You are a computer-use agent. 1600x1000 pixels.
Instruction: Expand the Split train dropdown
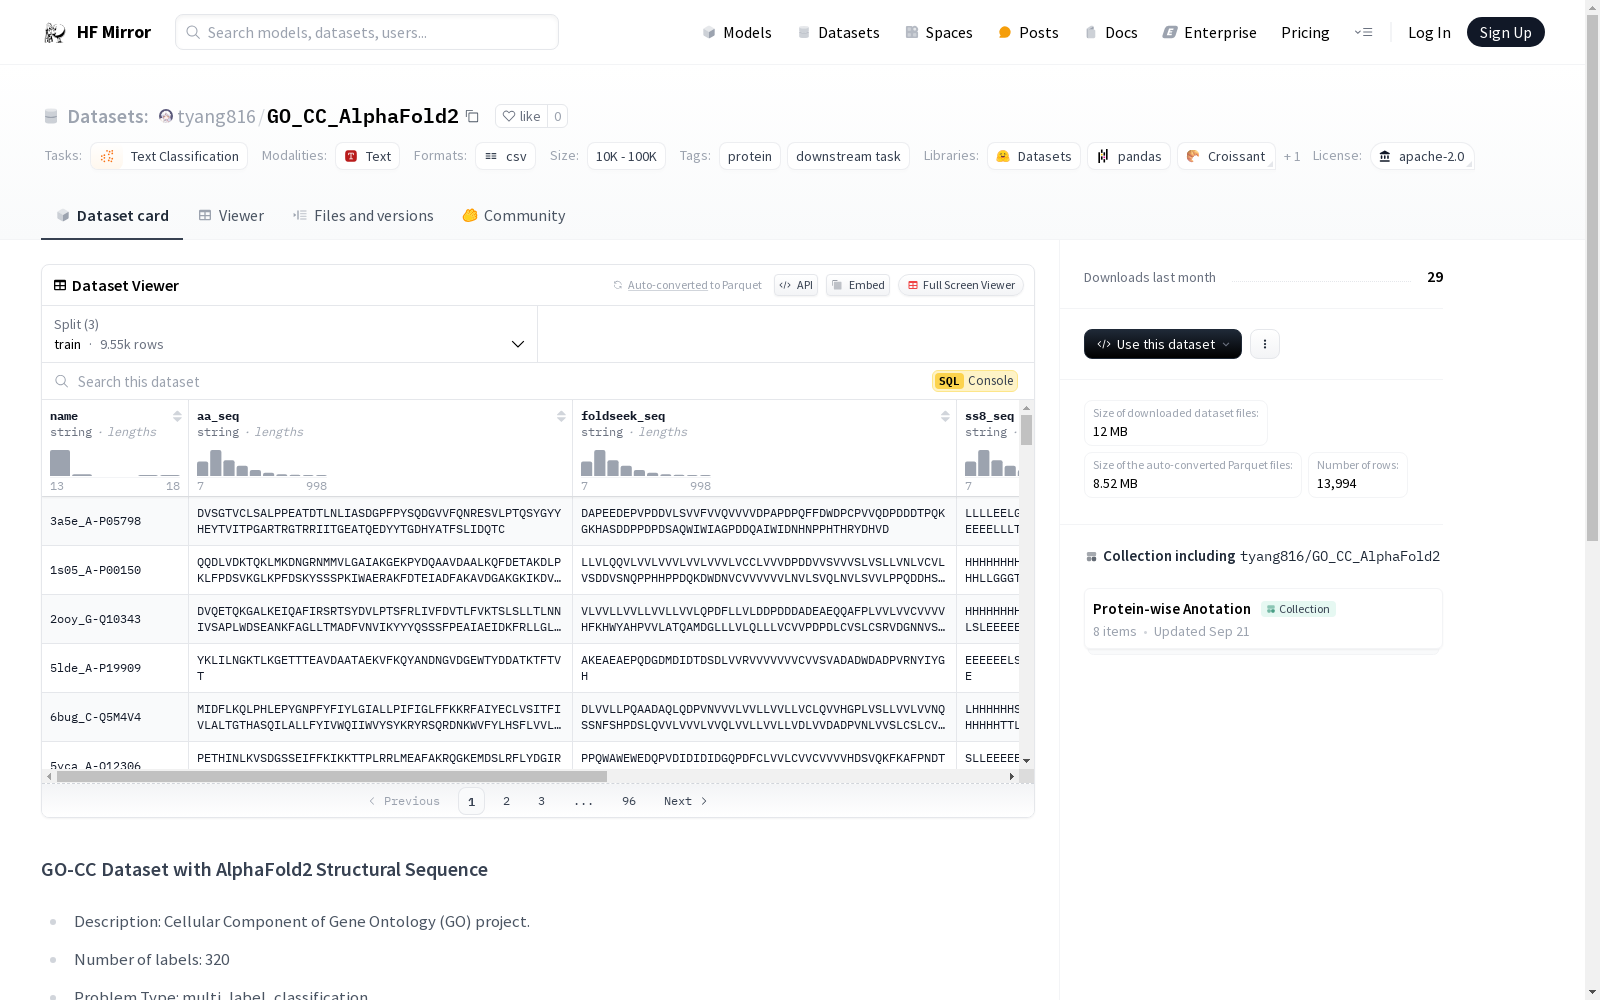(x=290, y=334)
